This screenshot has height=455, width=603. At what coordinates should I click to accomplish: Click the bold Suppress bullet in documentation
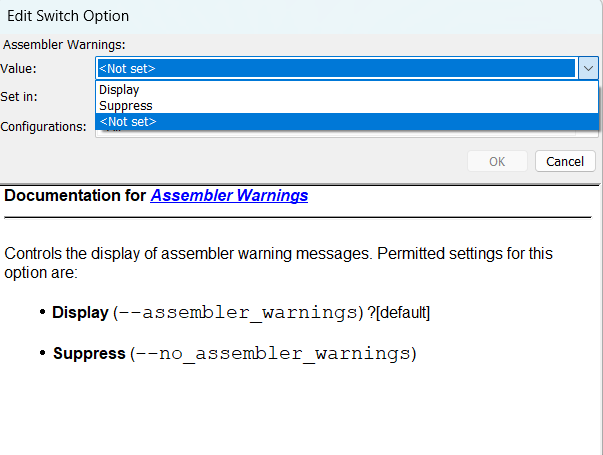[89, 354]
